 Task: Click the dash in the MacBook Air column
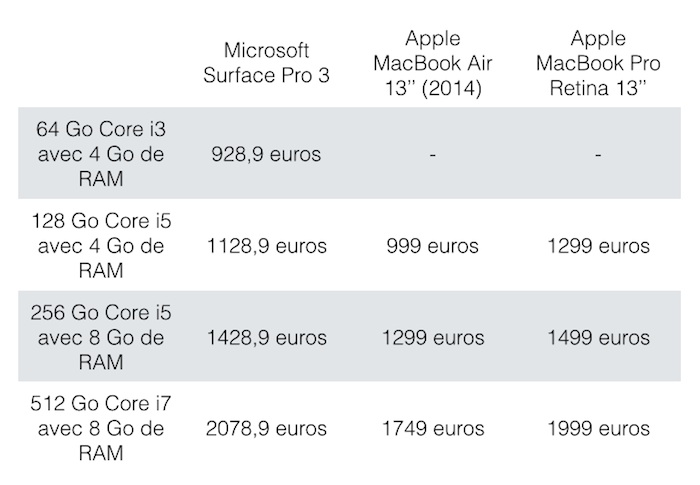(430, 156)
